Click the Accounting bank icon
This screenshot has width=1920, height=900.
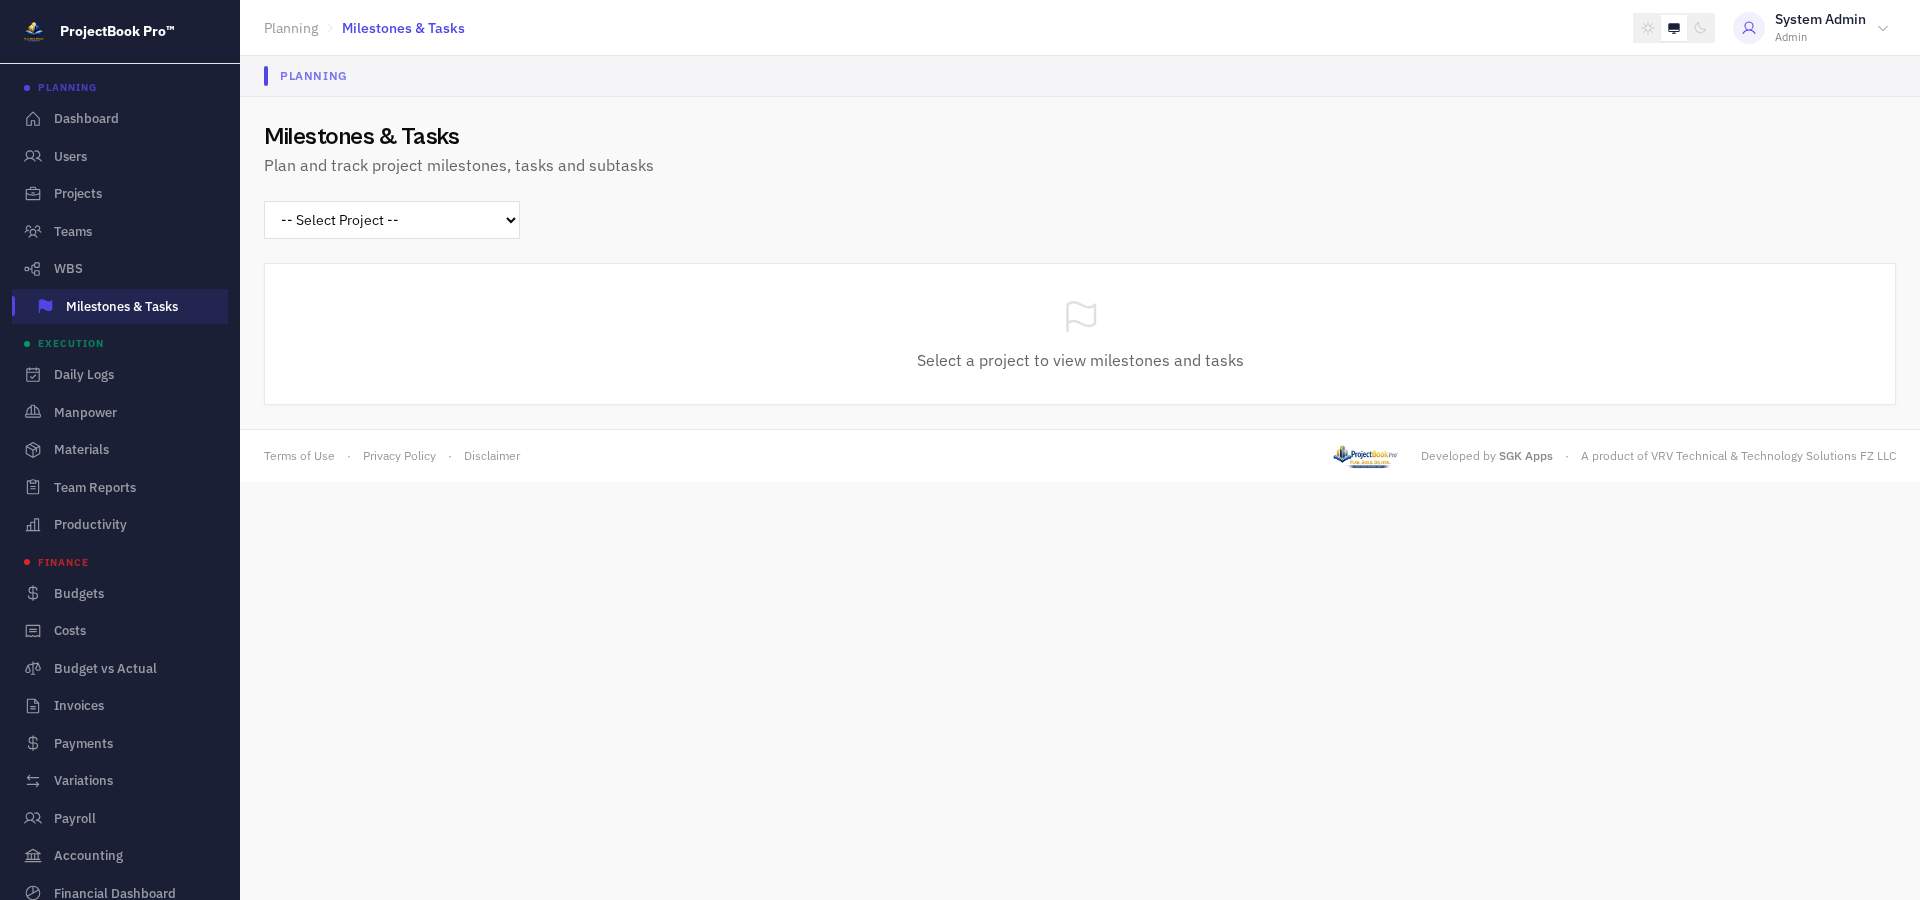click(x=33, y=856)
